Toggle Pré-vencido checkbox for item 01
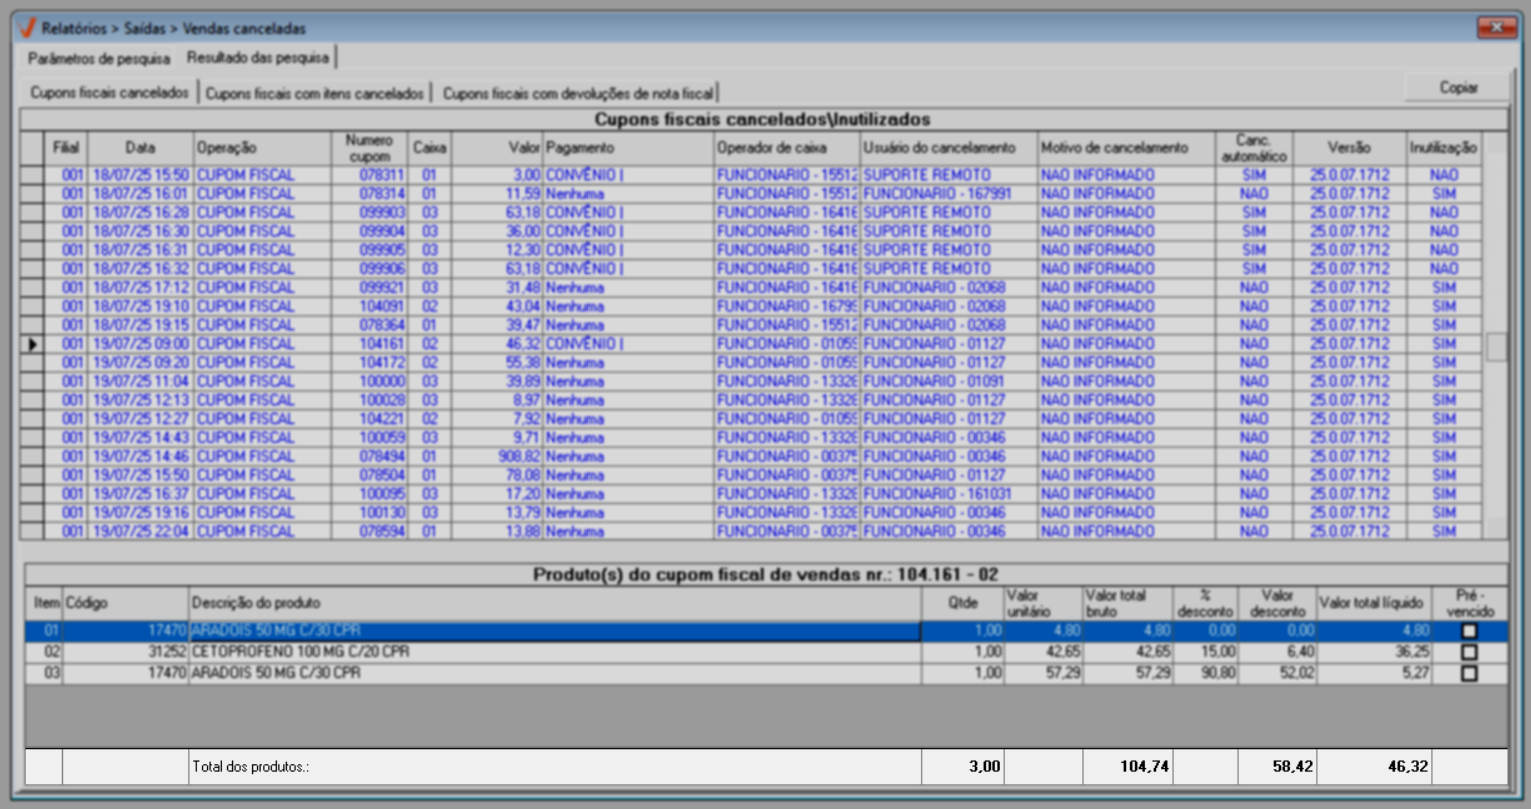This screenshot has height=809, width=1531. coord(1468,631)
